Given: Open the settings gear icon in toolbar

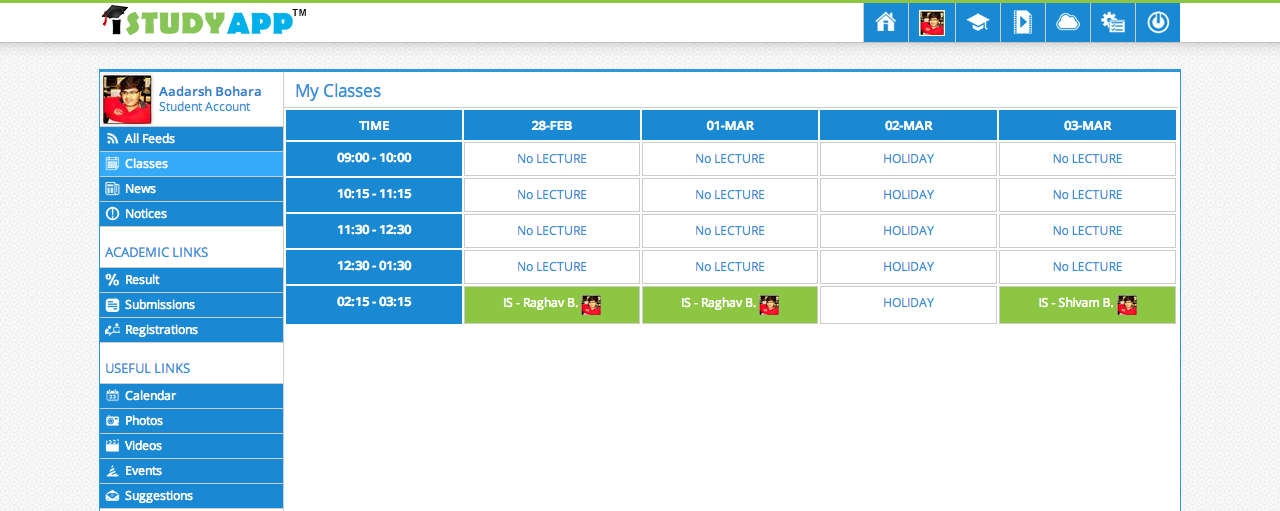Looking at the screenshot, I should [1112, 22].
